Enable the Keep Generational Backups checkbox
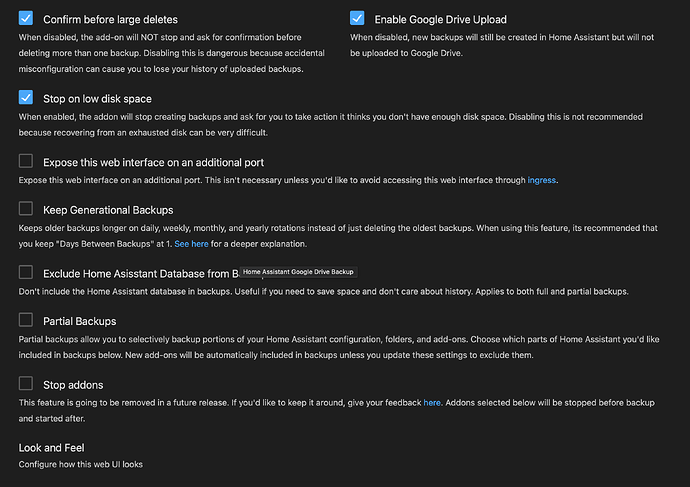The image size is (690, 487). (26, 209)
